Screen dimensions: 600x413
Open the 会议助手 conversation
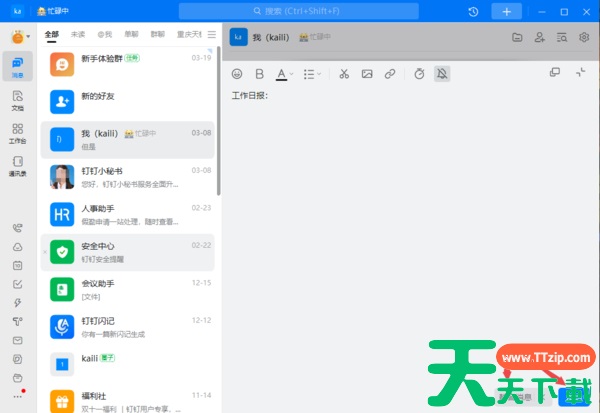[x=127, y=290]
